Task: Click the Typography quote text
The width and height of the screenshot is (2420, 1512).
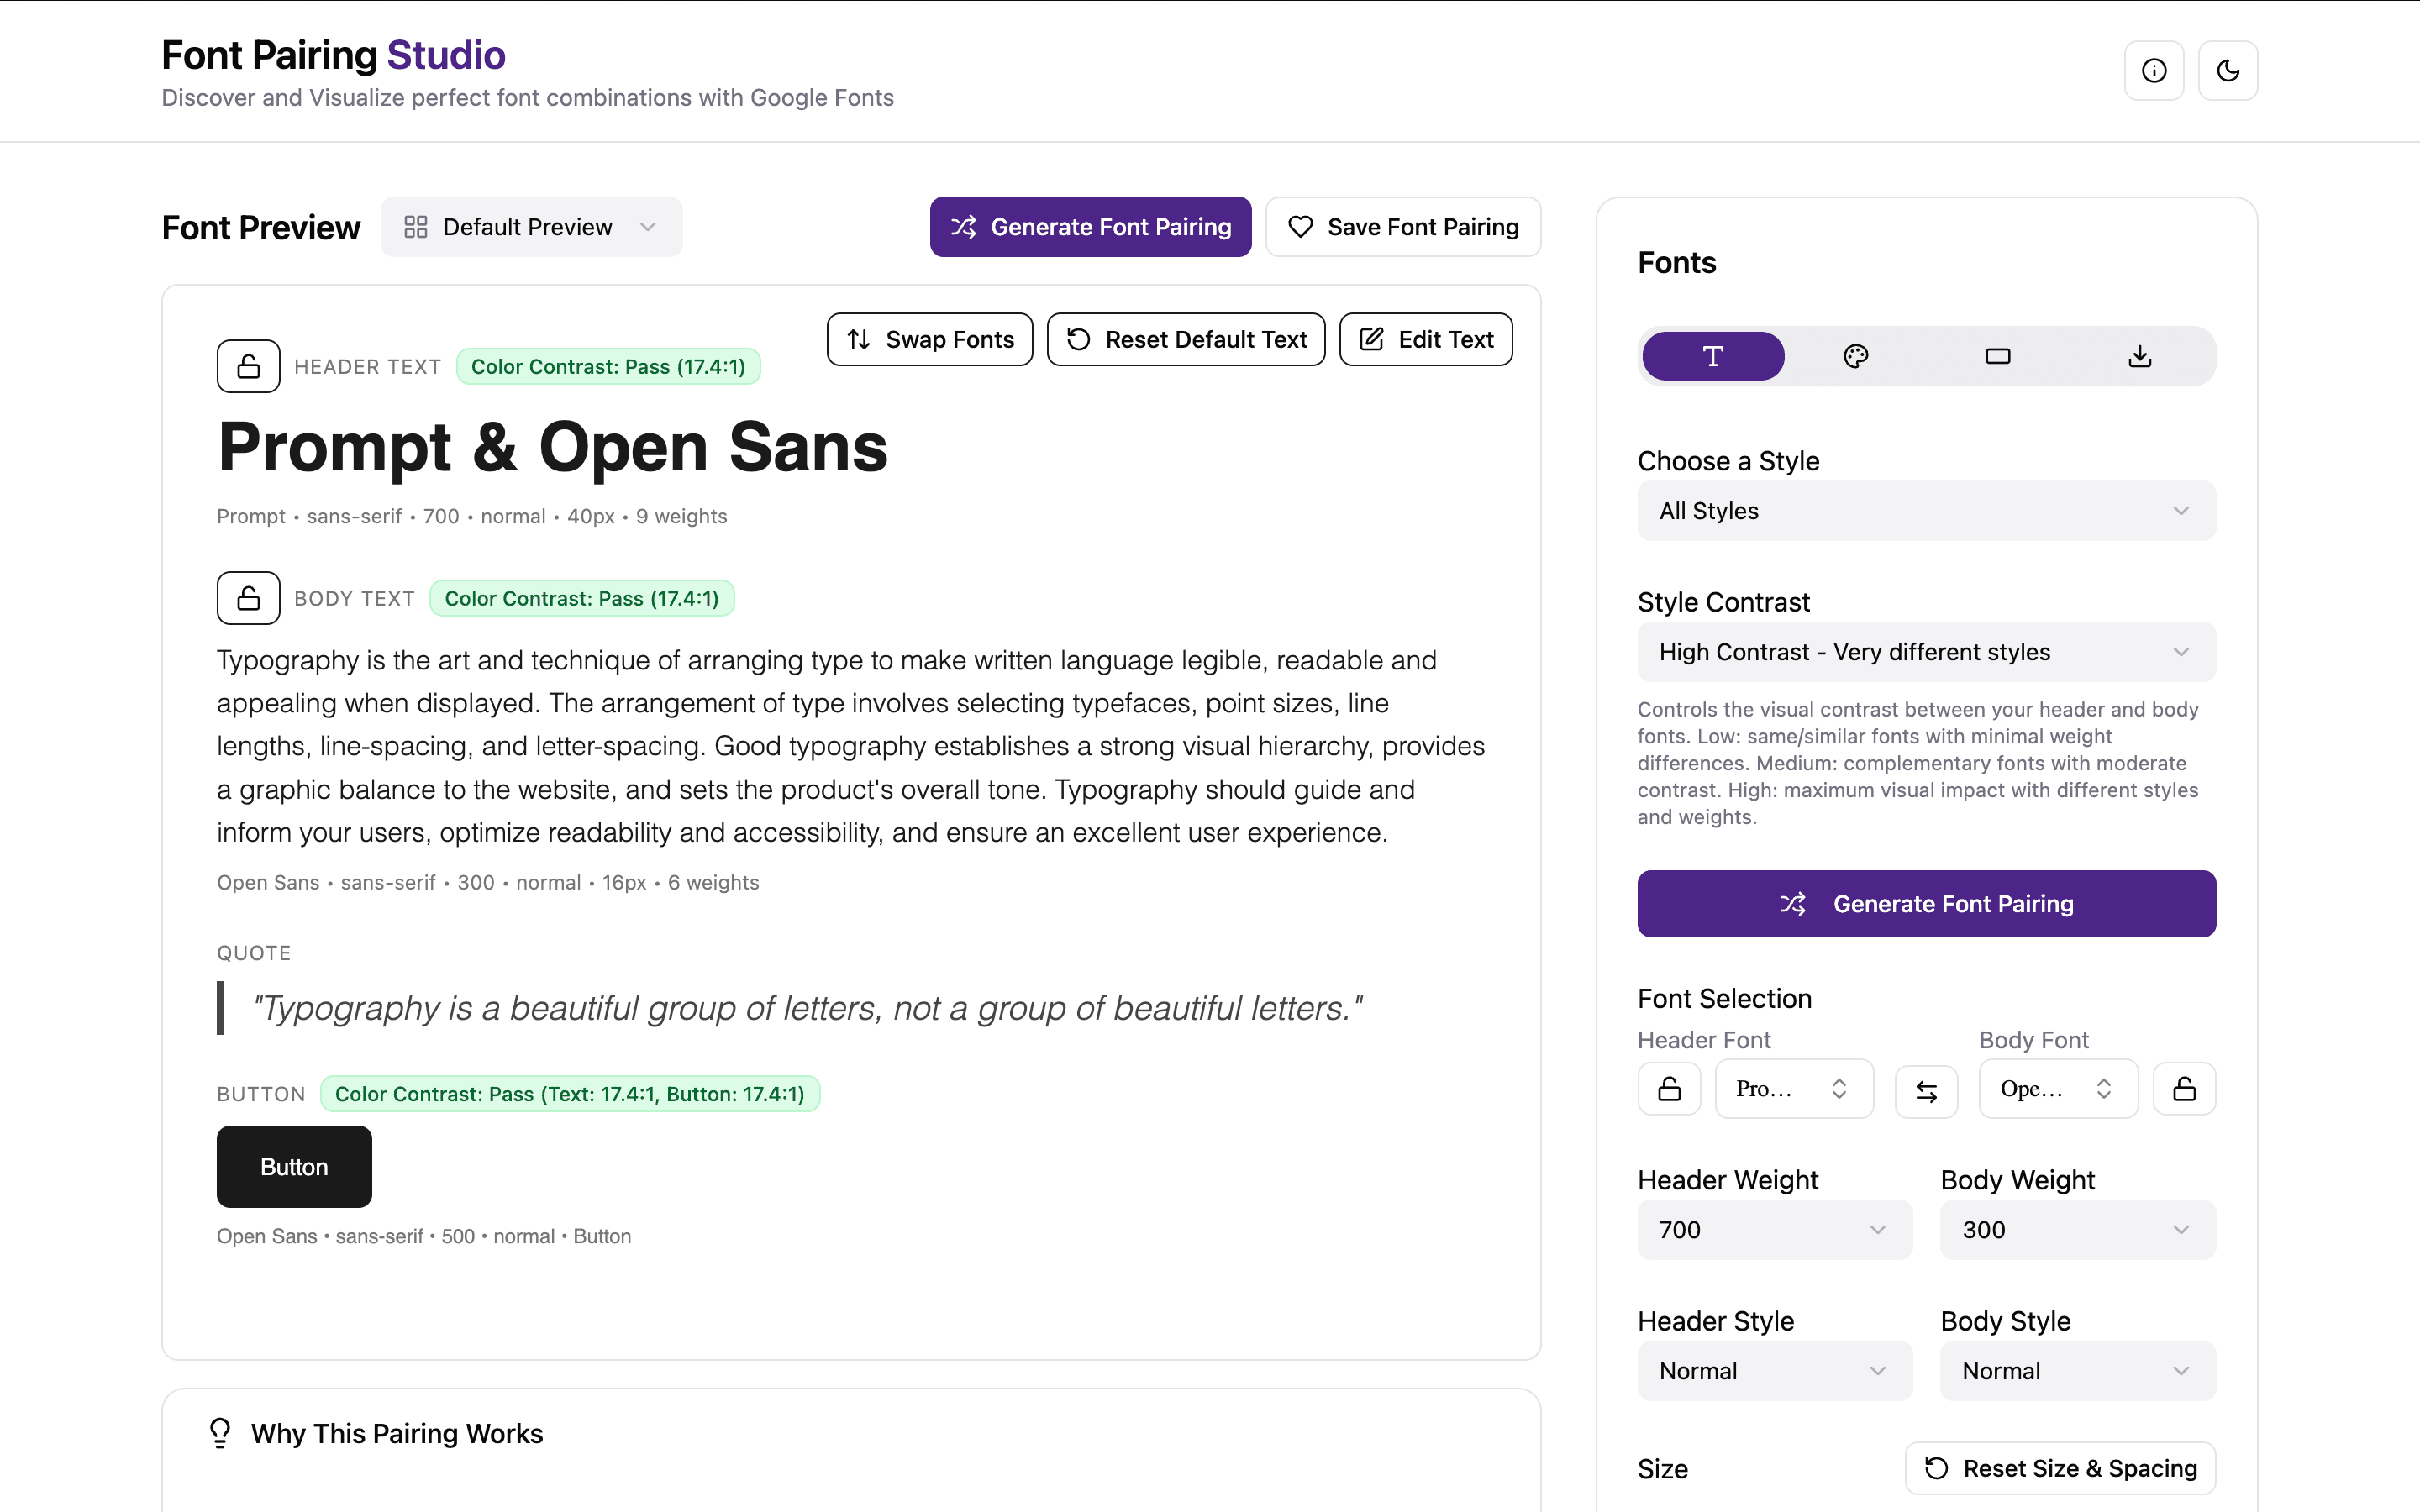Action: click(x=807, y=1008)
